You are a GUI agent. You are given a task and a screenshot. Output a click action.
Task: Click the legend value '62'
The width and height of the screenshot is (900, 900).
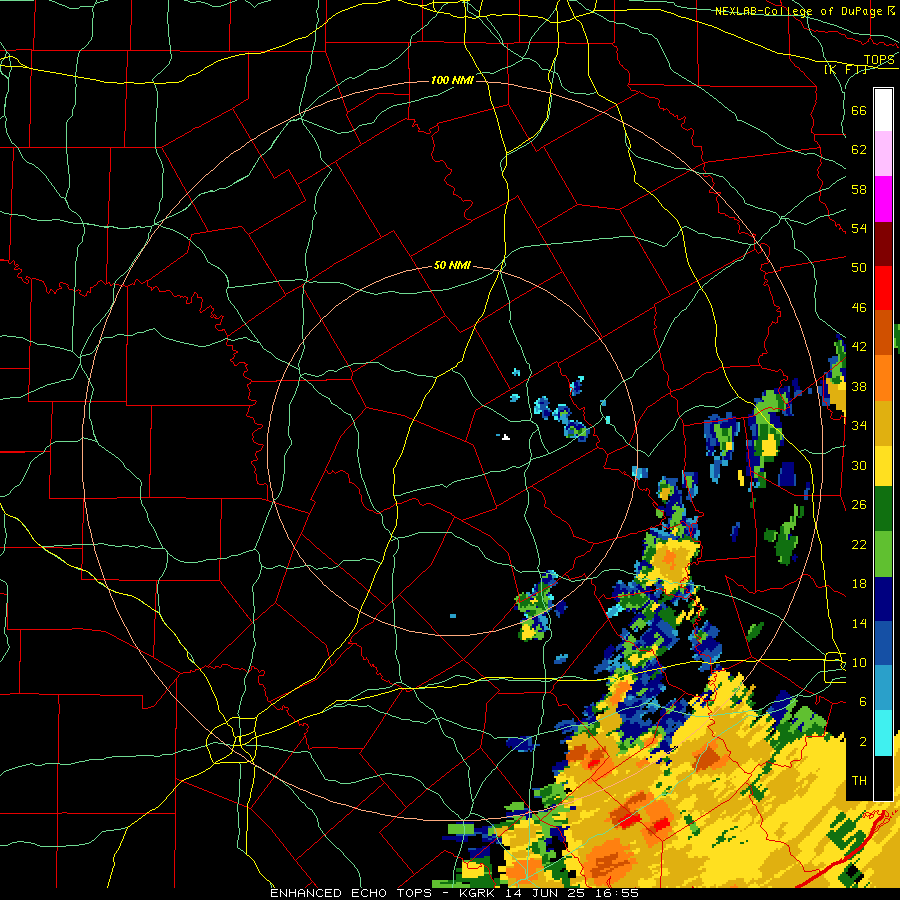pos(859,149)
